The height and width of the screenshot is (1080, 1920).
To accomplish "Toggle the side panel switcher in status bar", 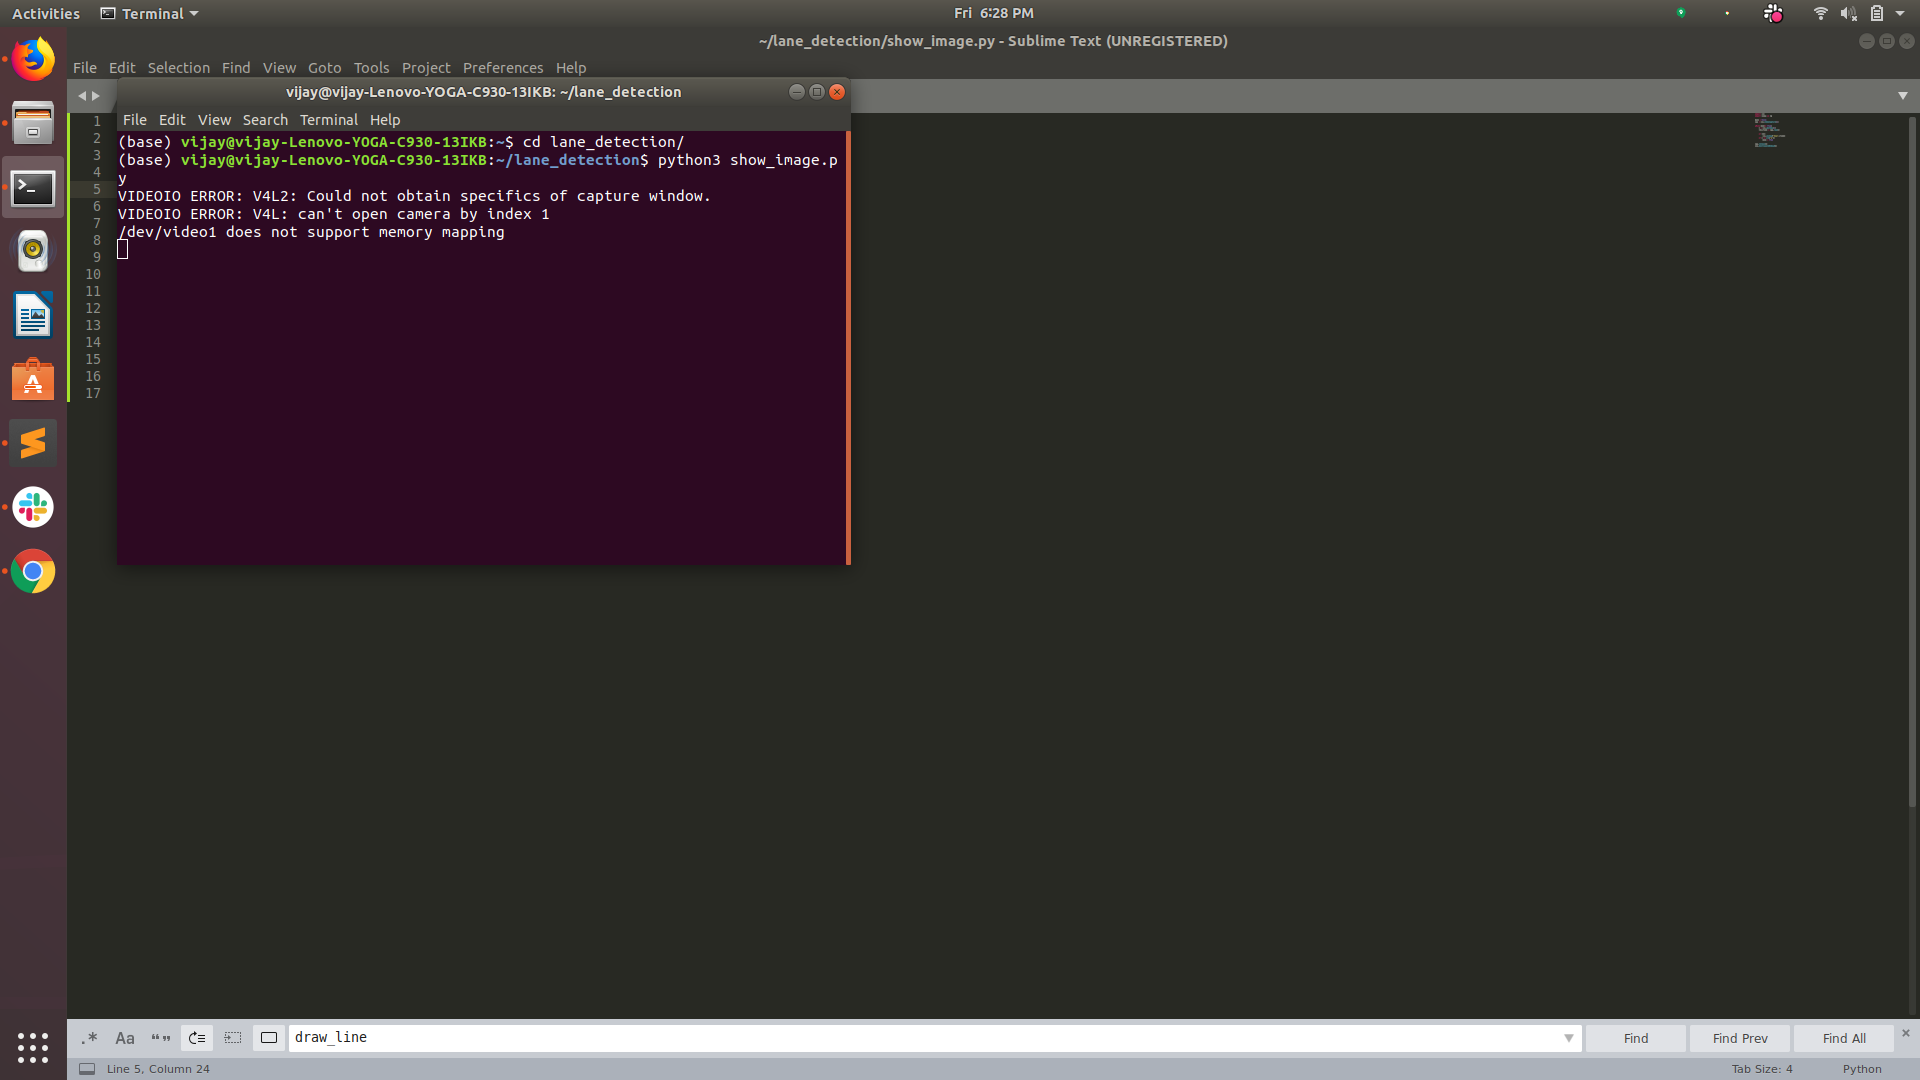I will (87, 1069).
